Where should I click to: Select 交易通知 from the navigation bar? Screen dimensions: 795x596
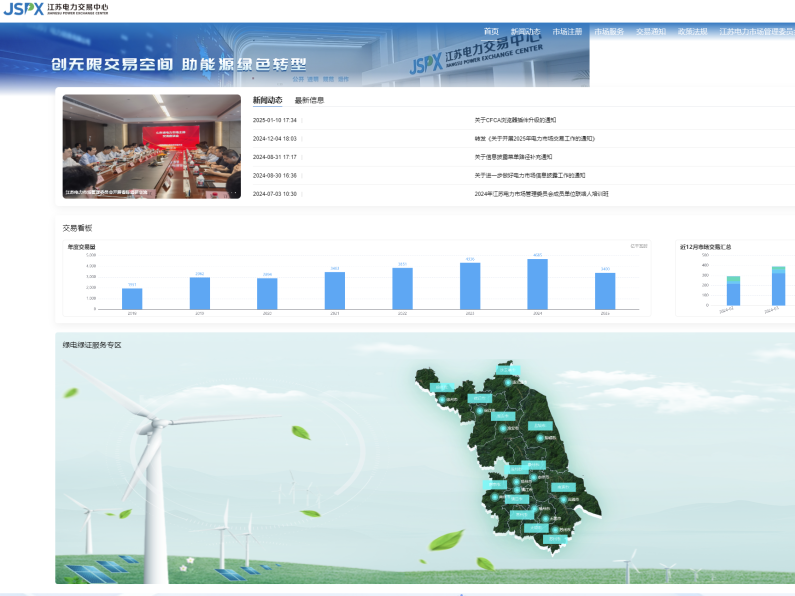[x=651, y=32]
